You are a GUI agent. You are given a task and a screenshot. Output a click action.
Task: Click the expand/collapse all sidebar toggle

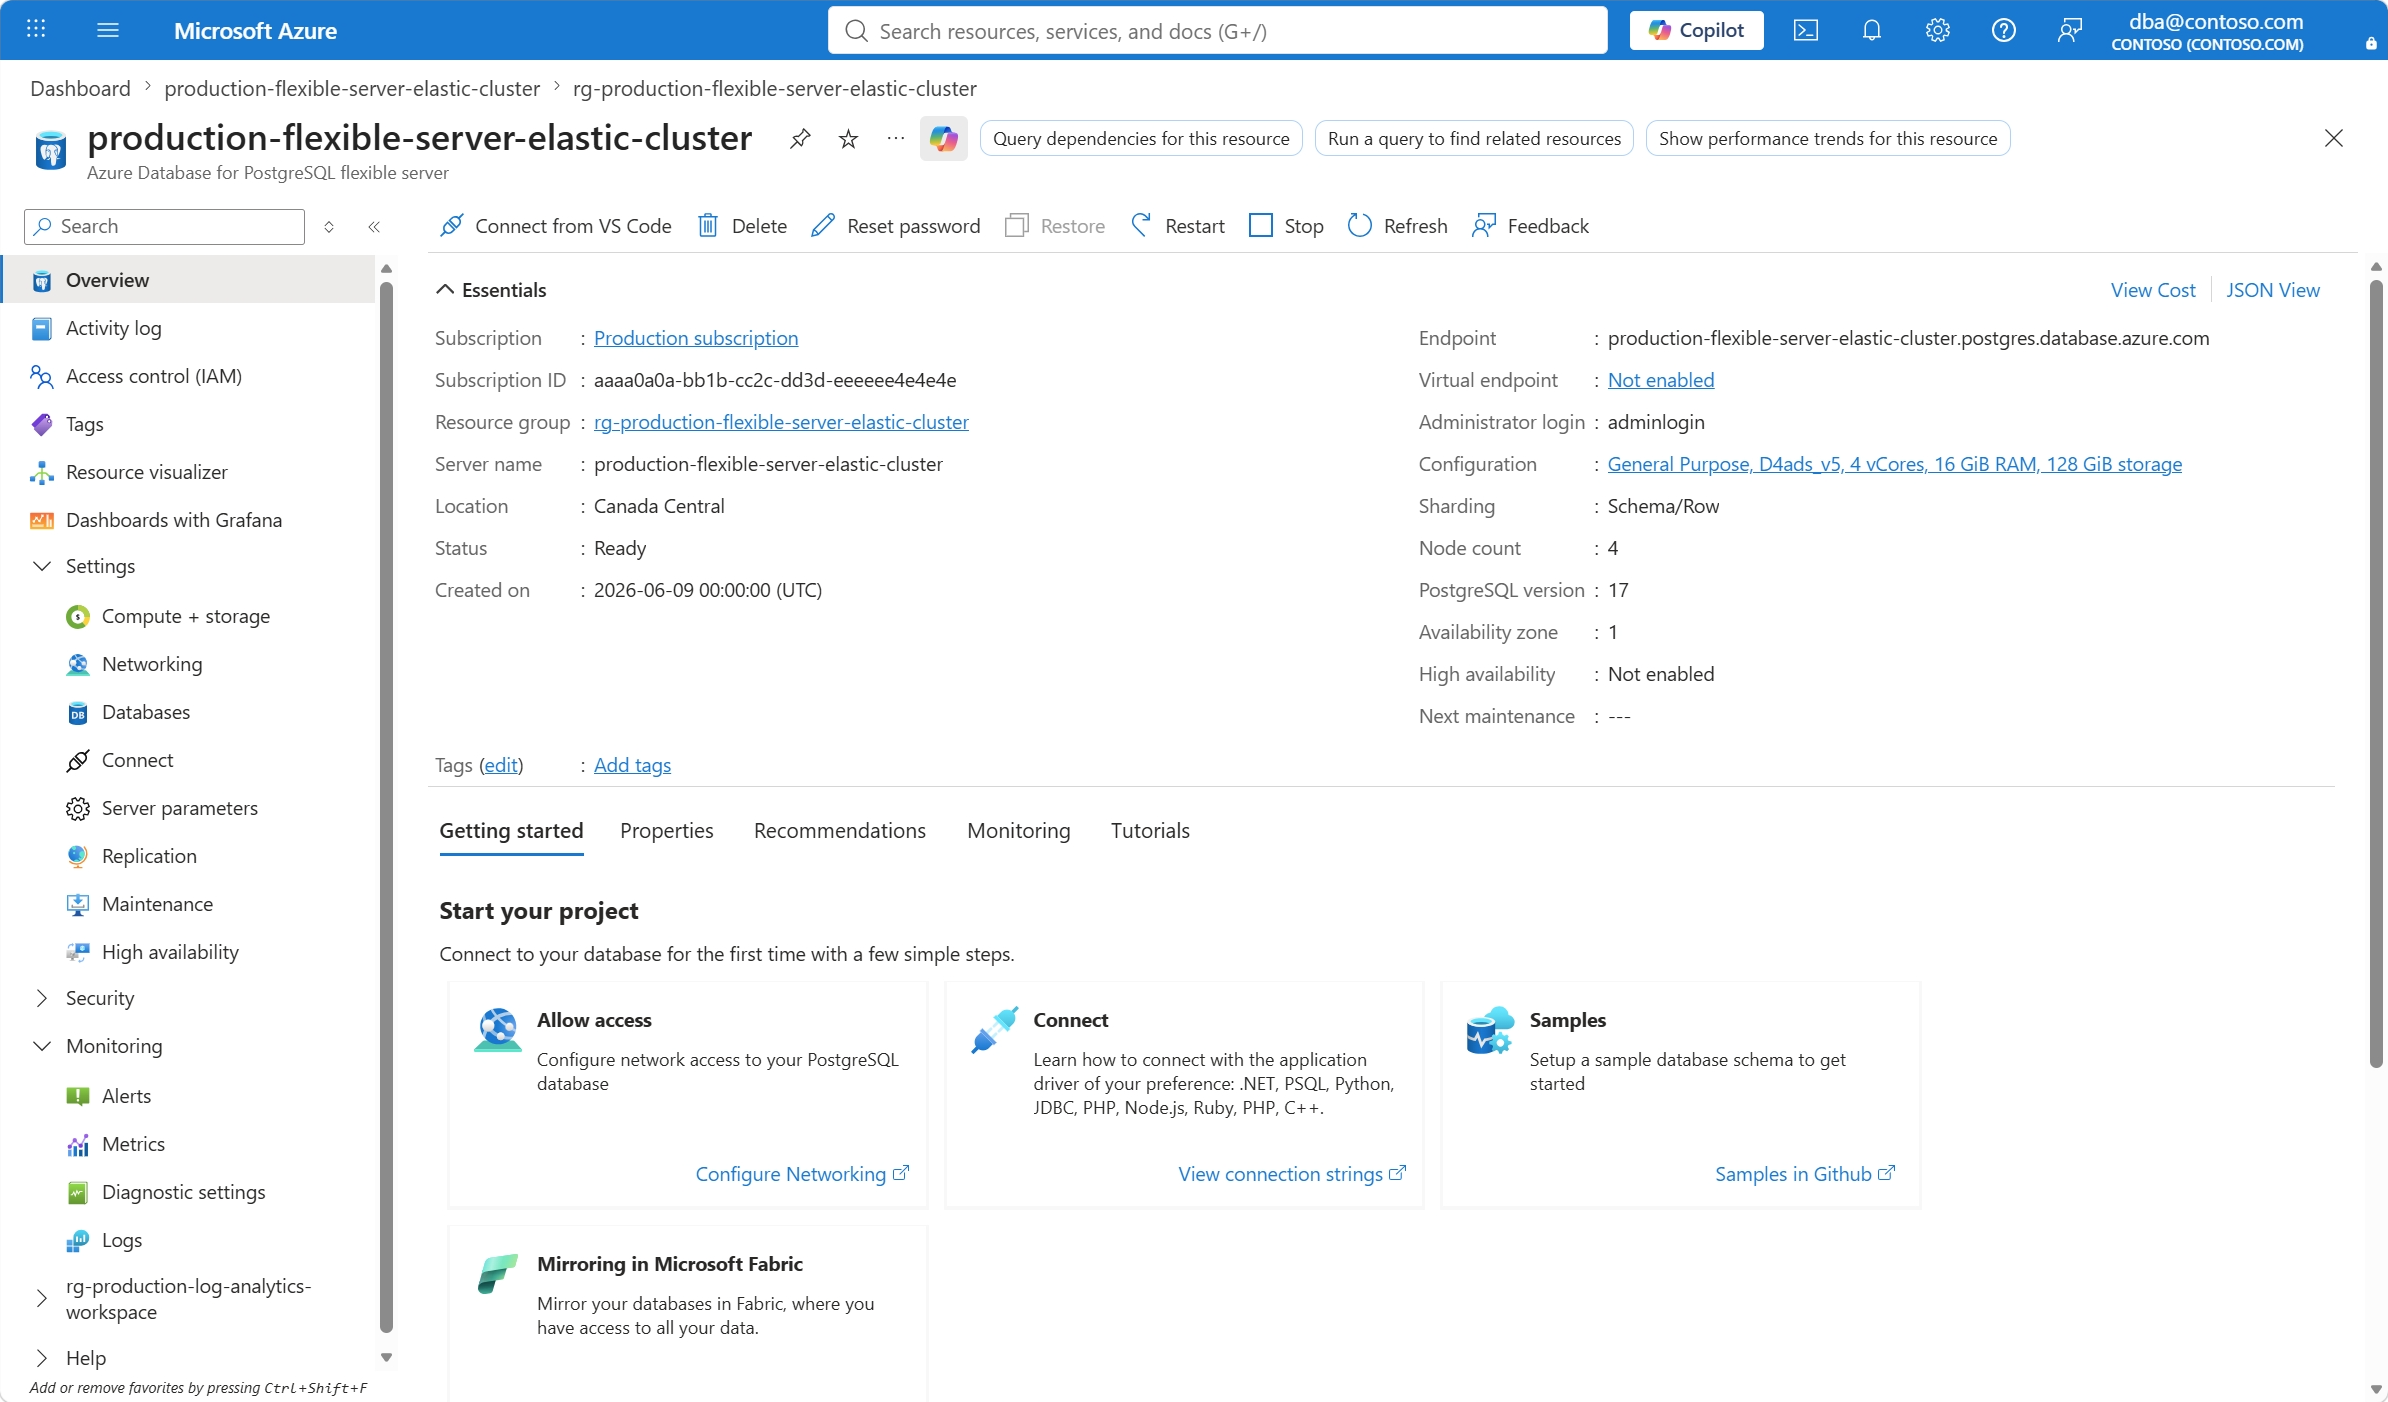point(329,227)
